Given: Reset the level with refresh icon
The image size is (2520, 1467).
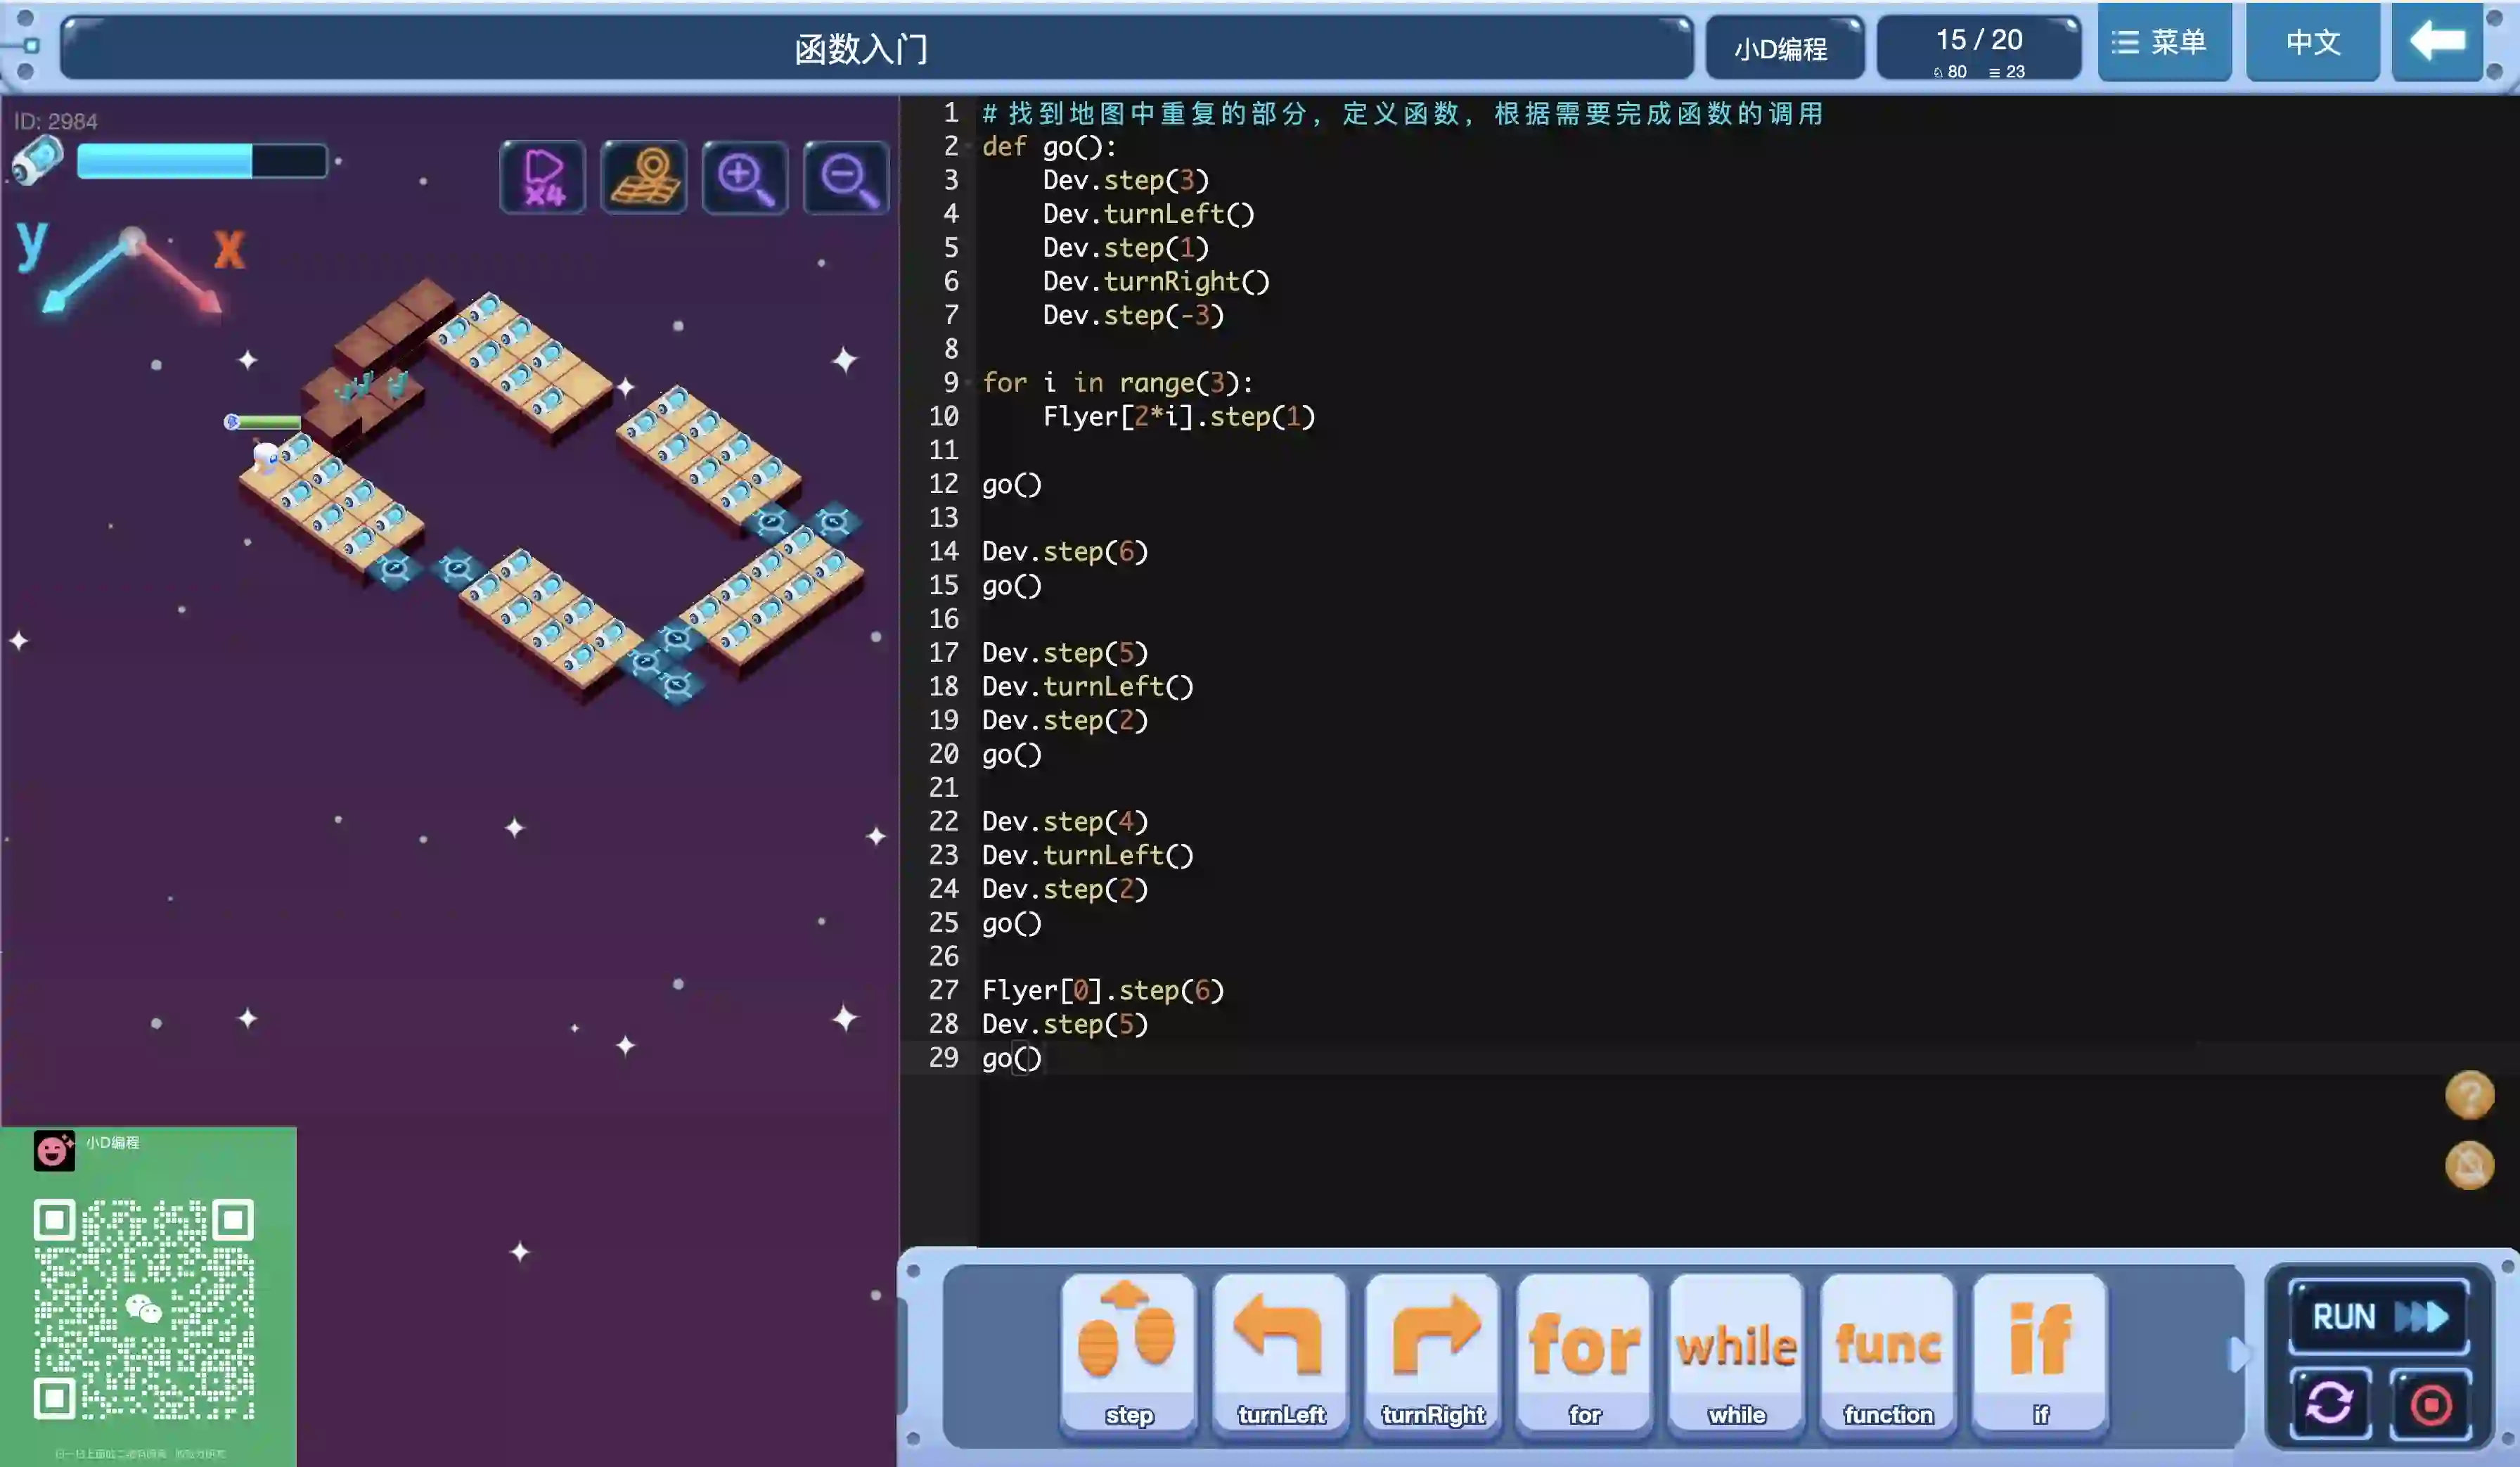Looking at the screenshot, I should (x=2329, y=1404).
